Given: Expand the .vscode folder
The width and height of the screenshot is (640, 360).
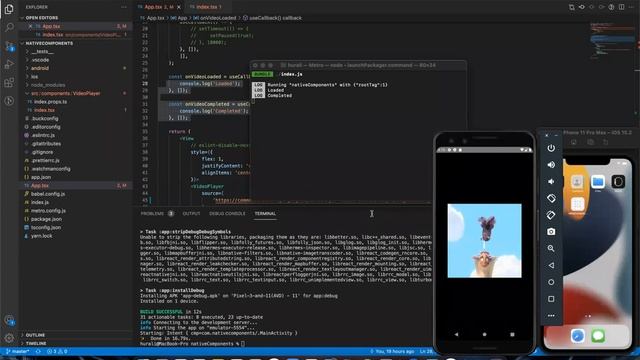Looking at the screenshot, I should [40, 60].
